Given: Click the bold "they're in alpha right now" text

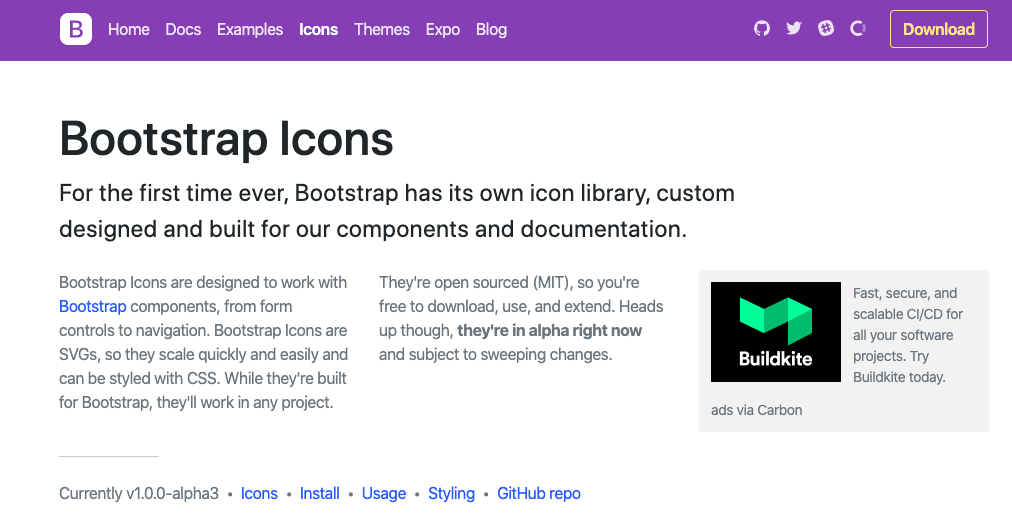Looking at the screenshot, I should coord(549,330).
